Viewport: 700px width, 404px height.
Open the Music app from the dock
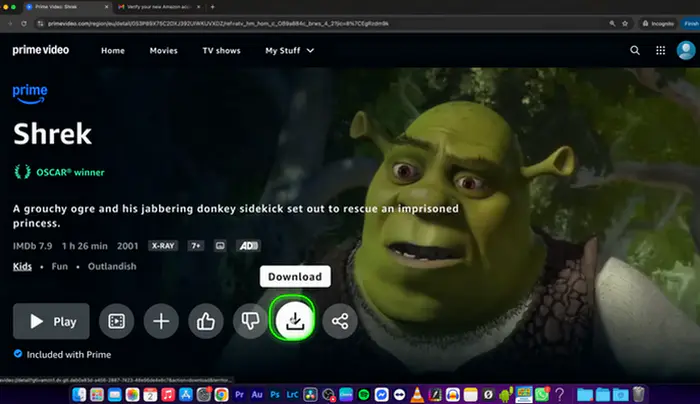(x=168, y=395)
